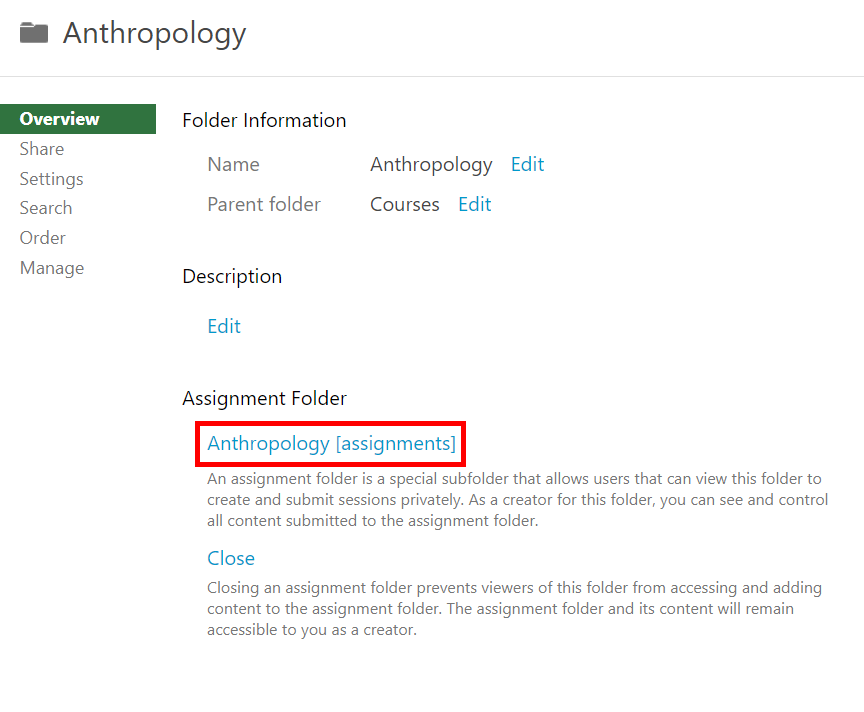Screen dimensions: 864x712
Task: Open the Settings section
Action: pyautogui.click(x=51, y=178)
